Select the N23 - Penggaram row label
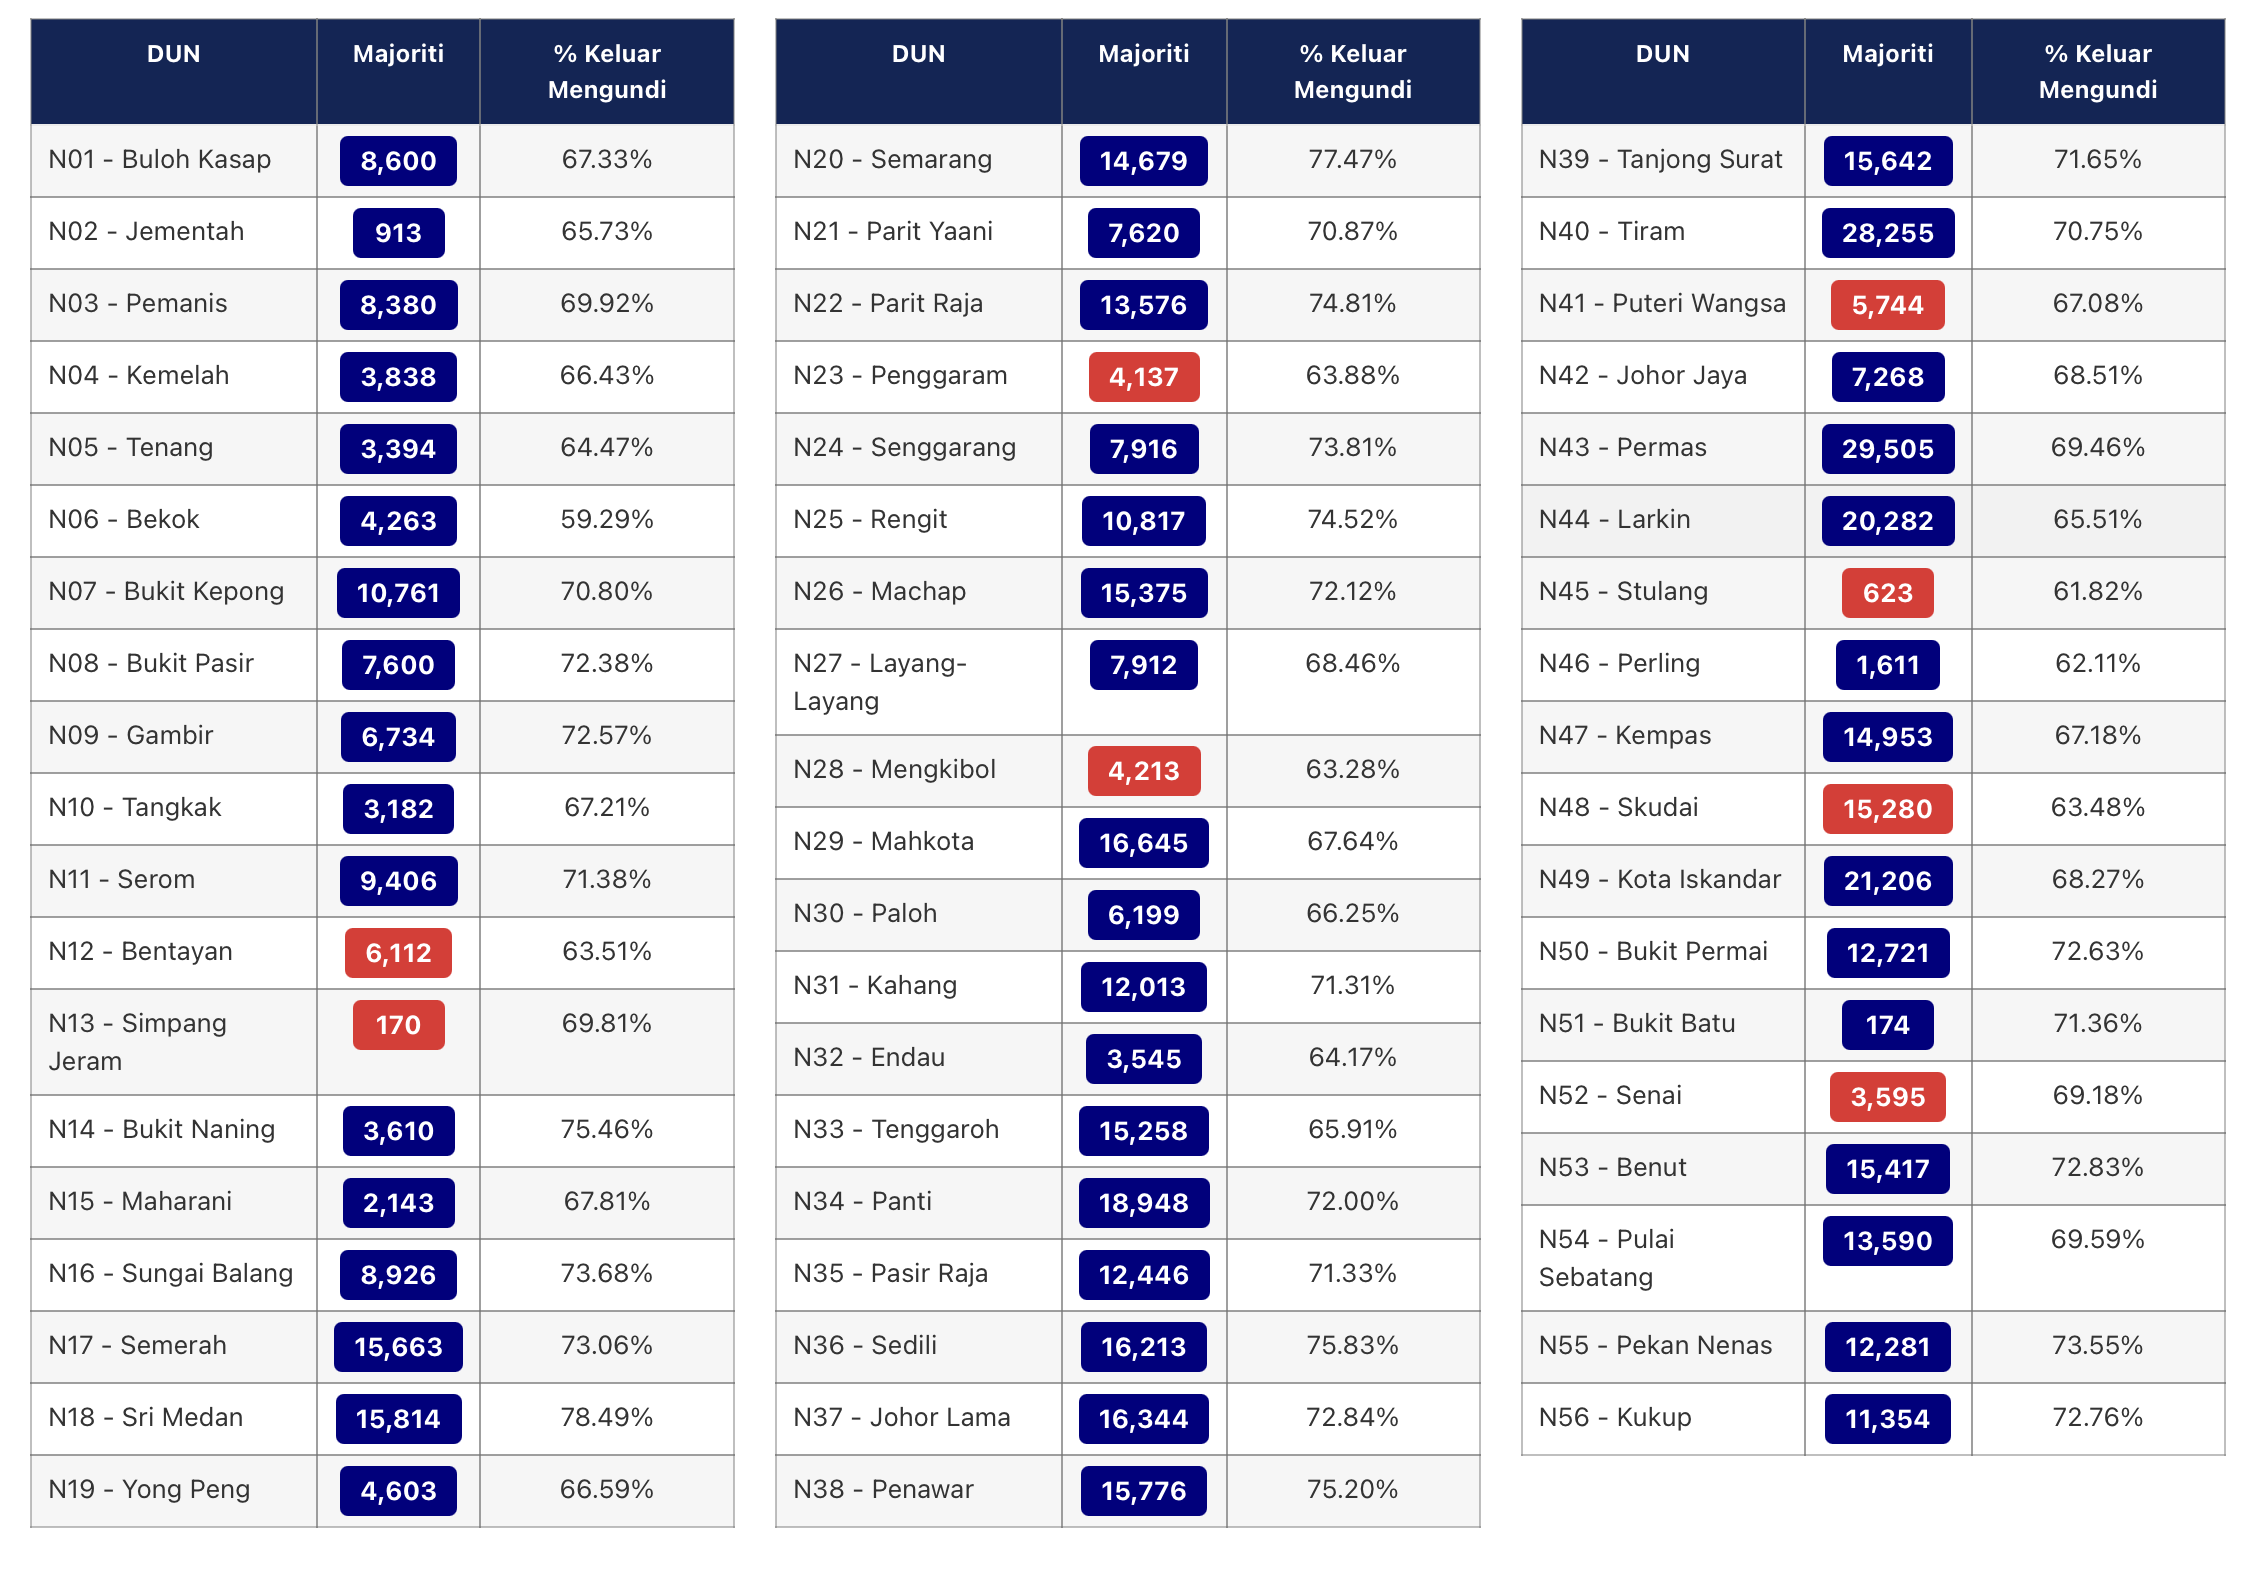This screenshot has height=1570, width=2254. (900, 376)
